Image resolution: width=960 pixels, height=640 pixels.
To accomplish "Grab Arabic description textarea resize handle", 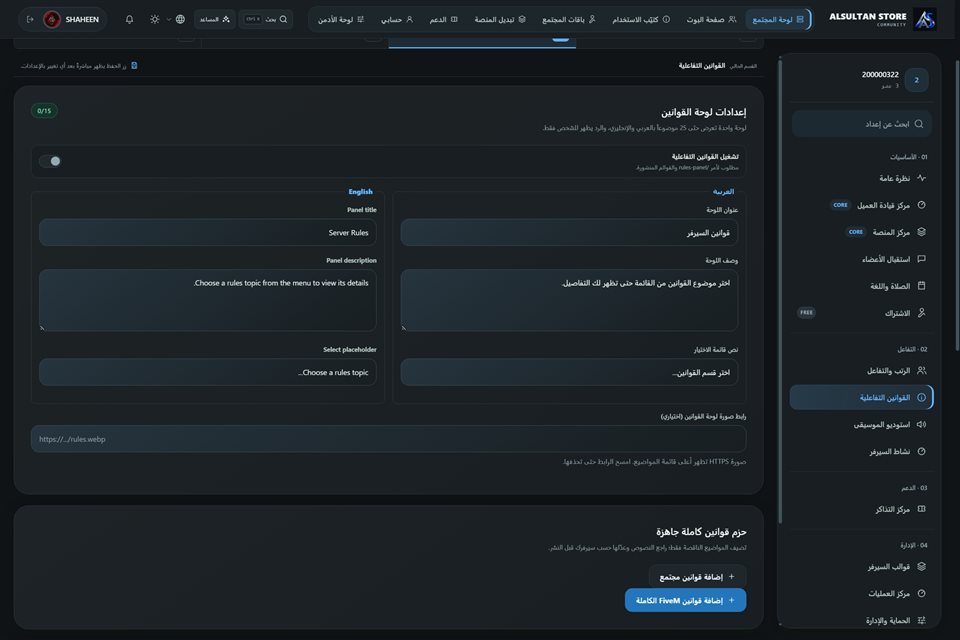I will (x=403, y=328).
